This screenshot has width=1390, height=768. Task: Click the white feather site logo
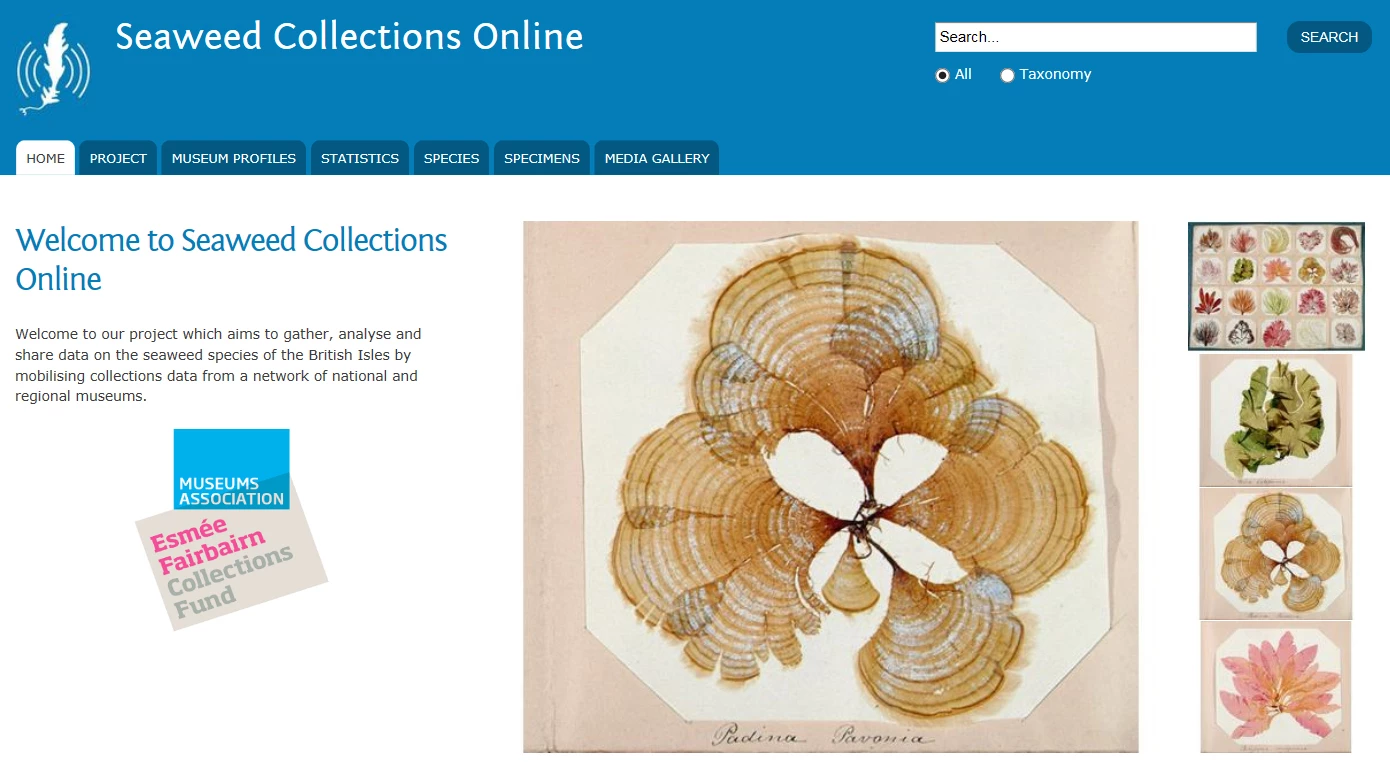pyautogui.click(x=54, y=69)
